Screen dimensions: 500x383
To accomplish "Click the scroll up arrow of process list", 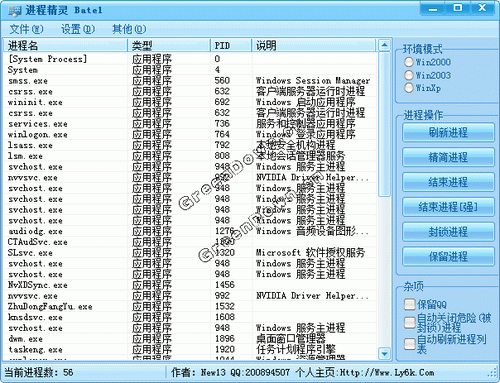I will [x=384, y=45].
